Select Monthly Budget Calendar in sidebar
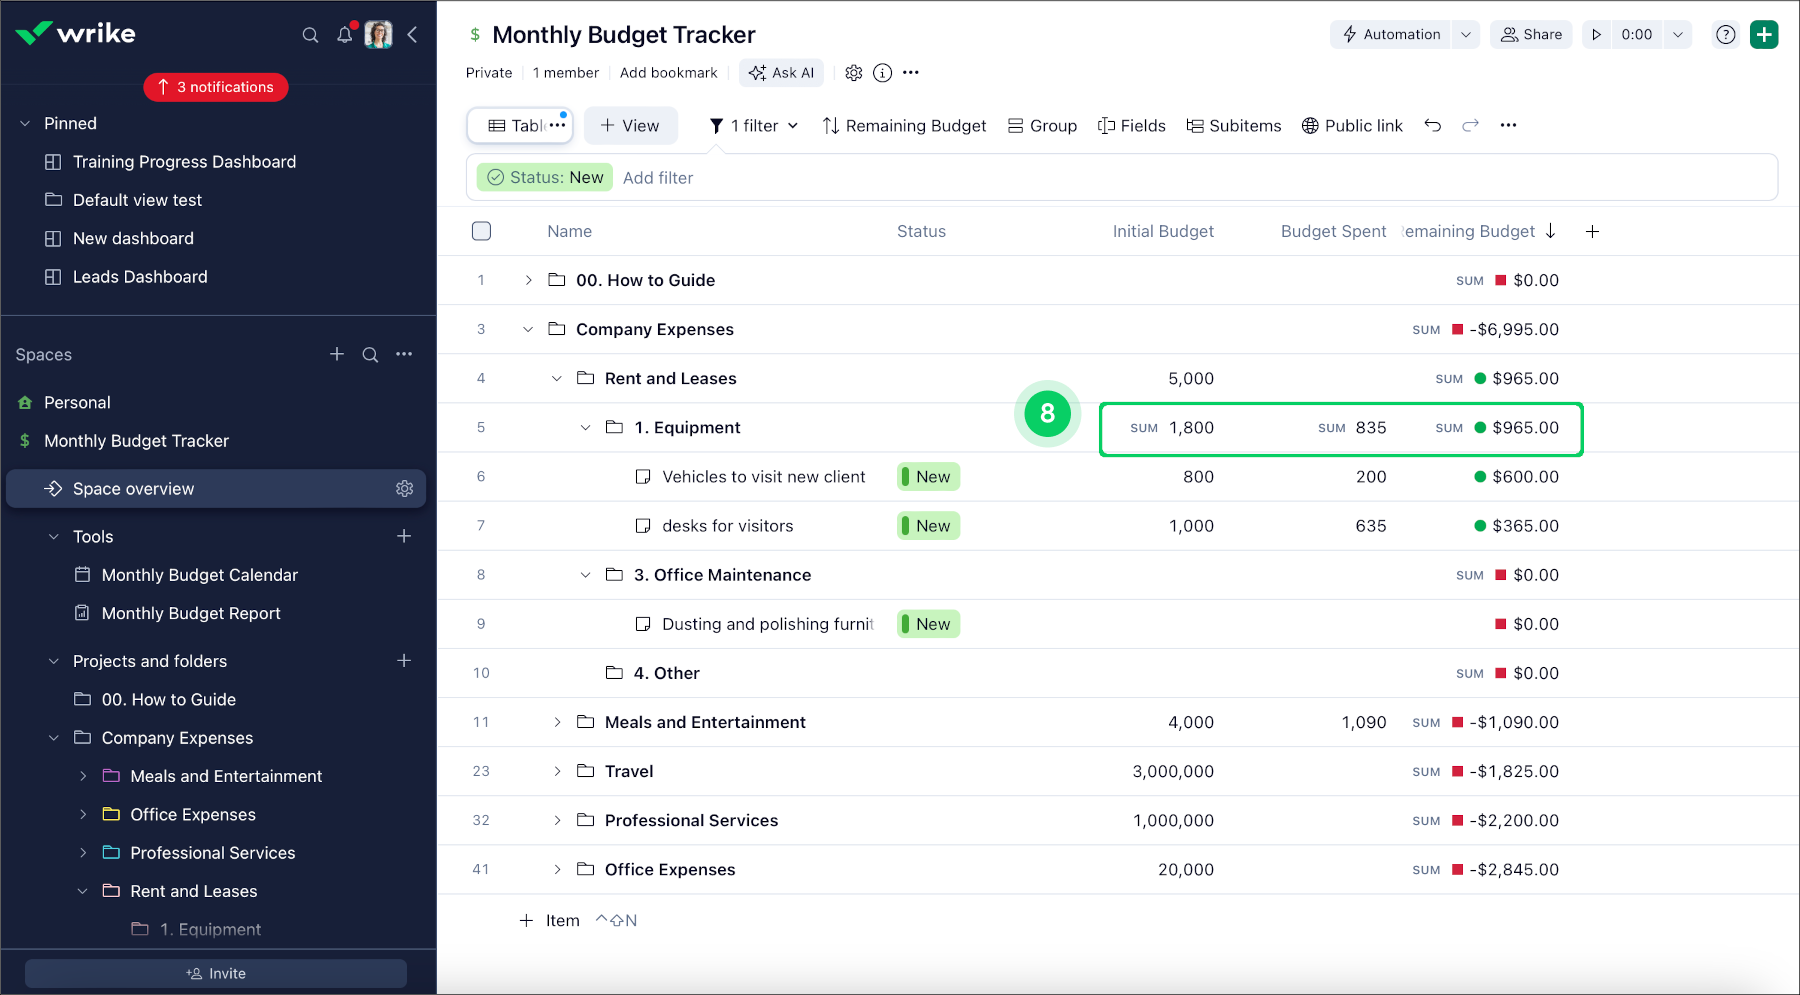The image size is (1800, 995). click(199, 575)
